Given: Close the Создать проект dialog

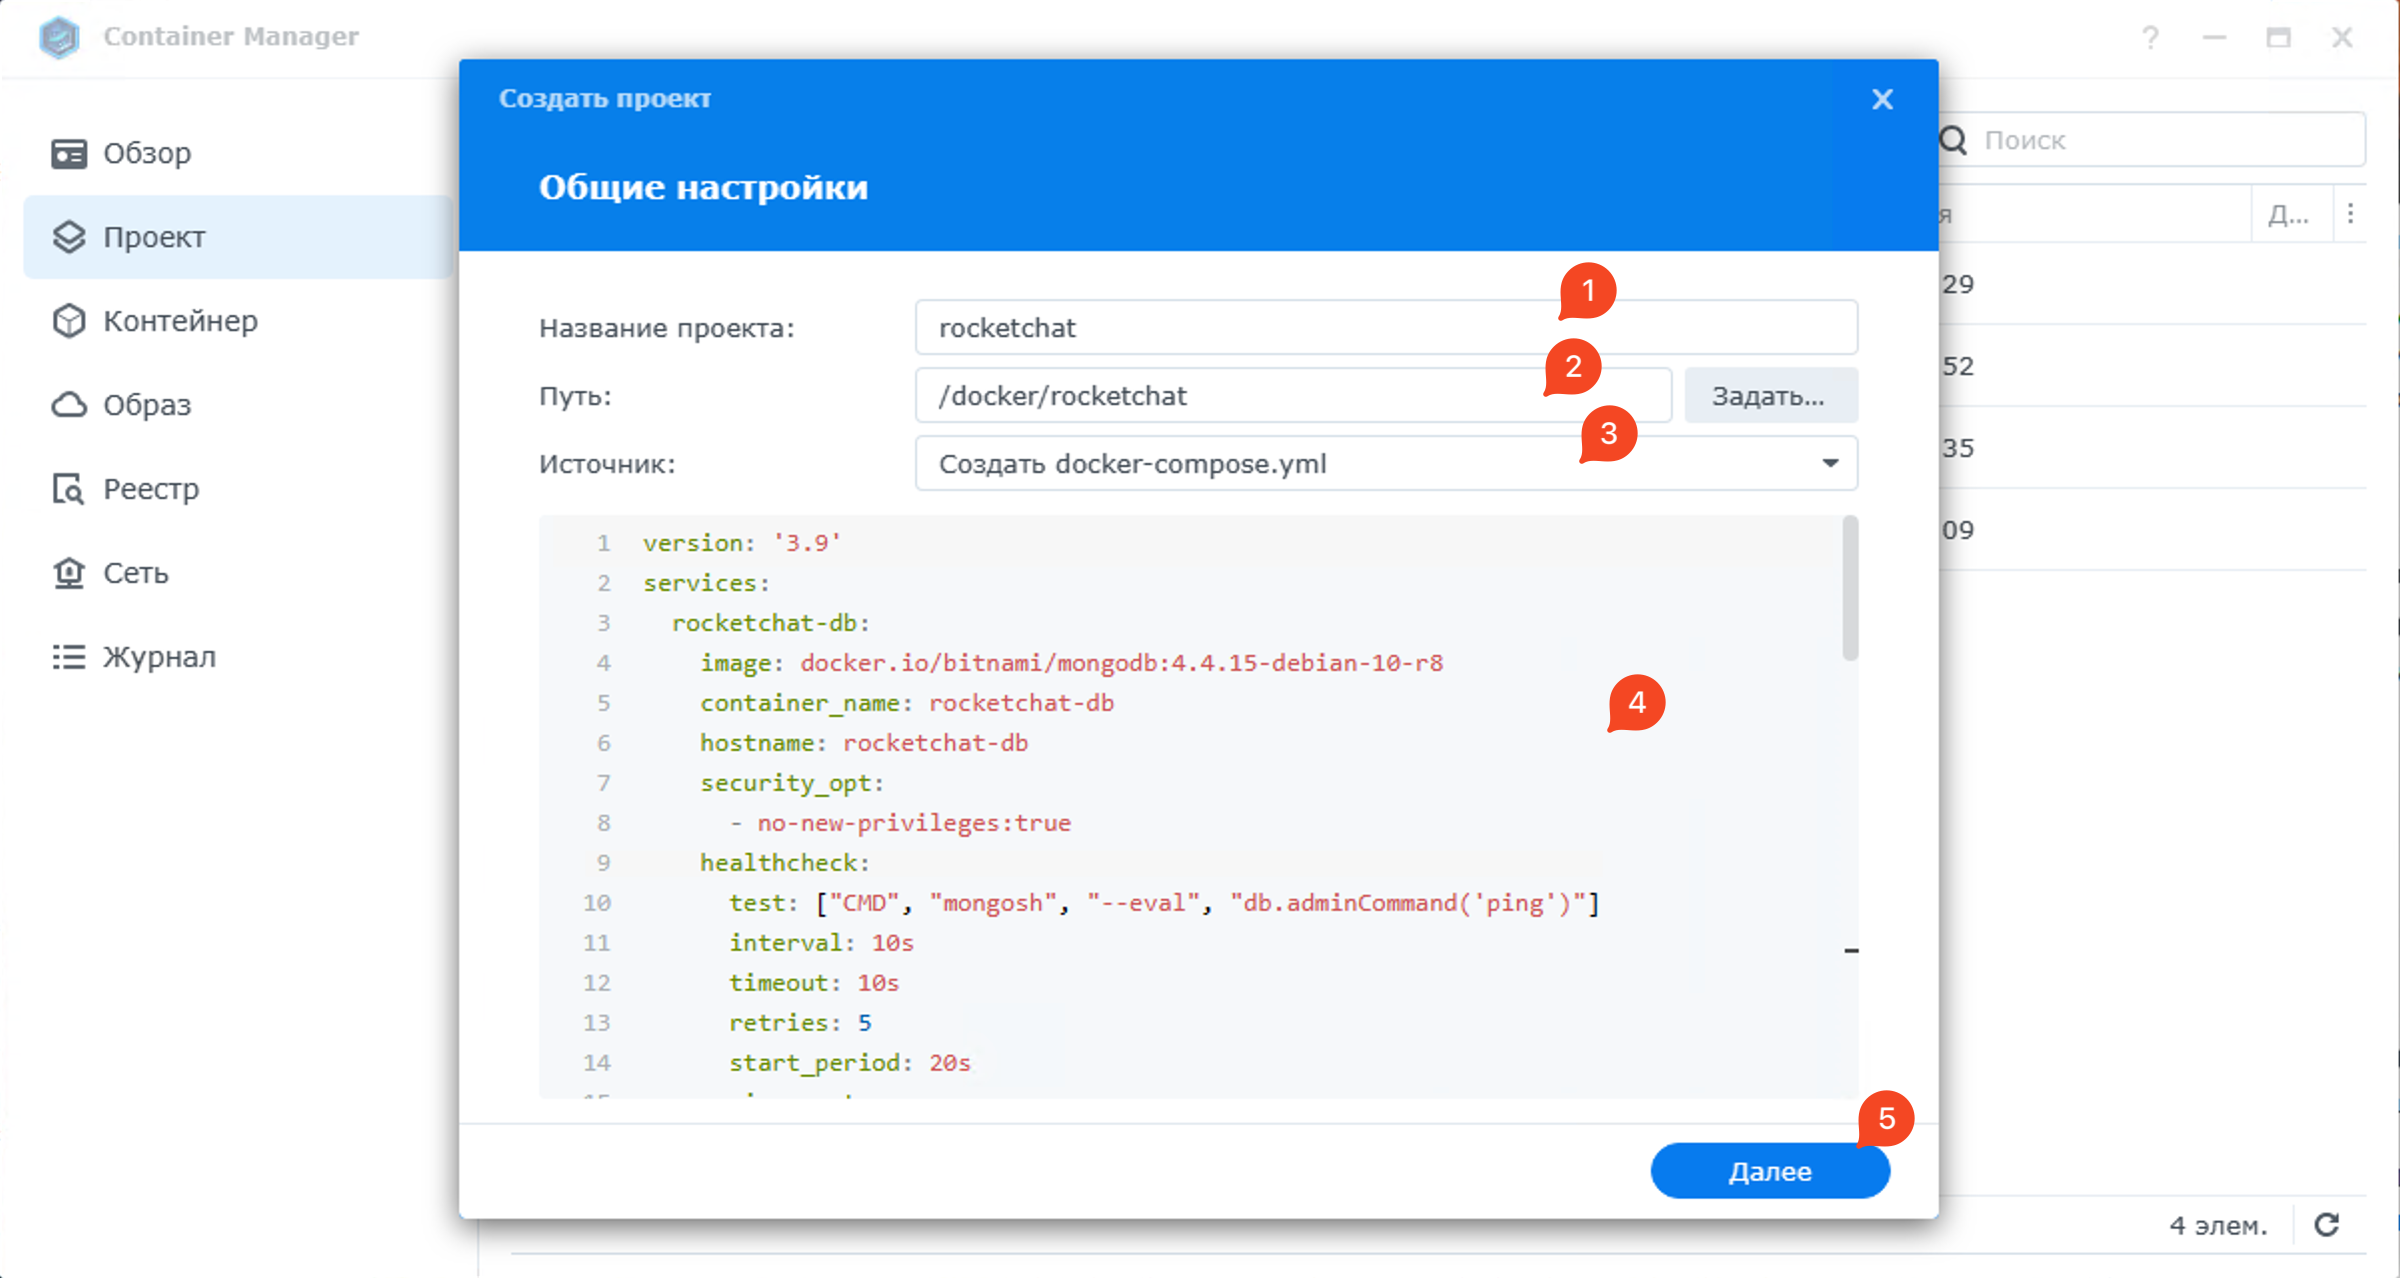Looking at the screenshot, I should tap(1882, 99).
